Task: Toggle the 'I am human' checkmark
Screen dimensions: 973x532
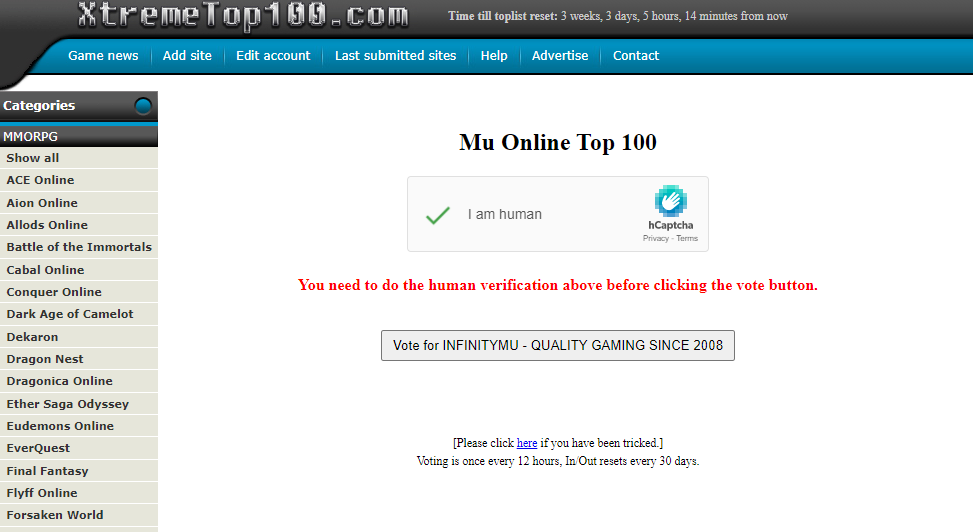Action: click(x=437, y=215)
